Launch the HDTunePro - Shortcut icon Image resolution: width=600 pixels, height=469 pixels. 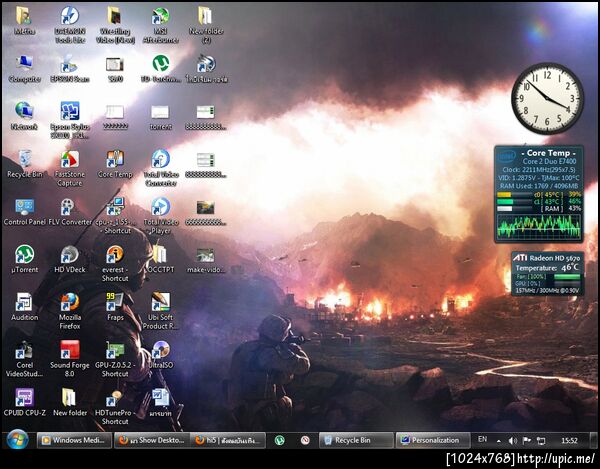click(x=115, y=407)
